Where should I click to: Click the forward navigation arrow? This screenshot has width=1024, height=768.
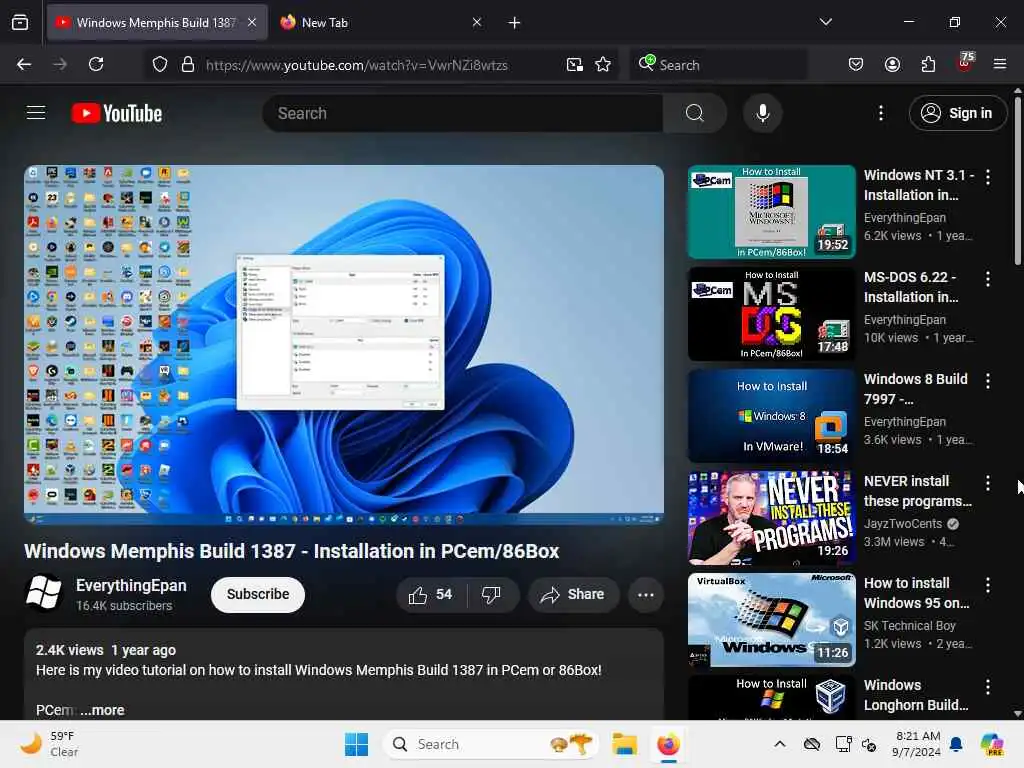pyautogui.click(x=60, y=64)
